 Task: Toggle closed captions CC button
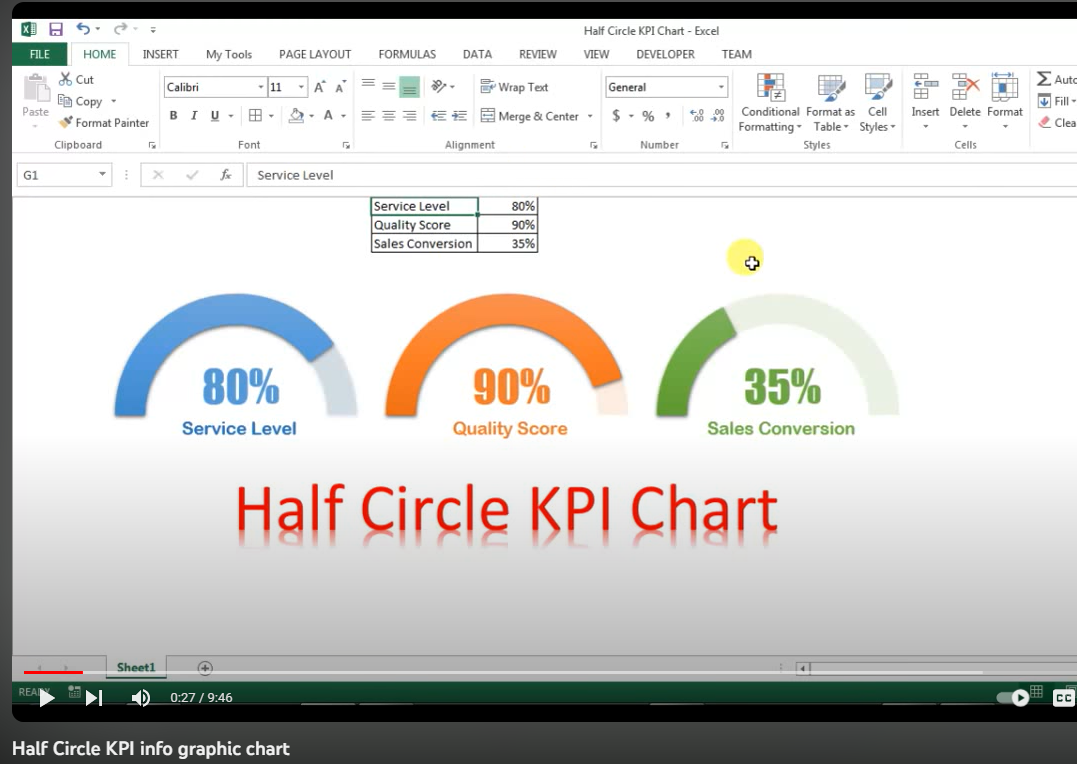1063,698
